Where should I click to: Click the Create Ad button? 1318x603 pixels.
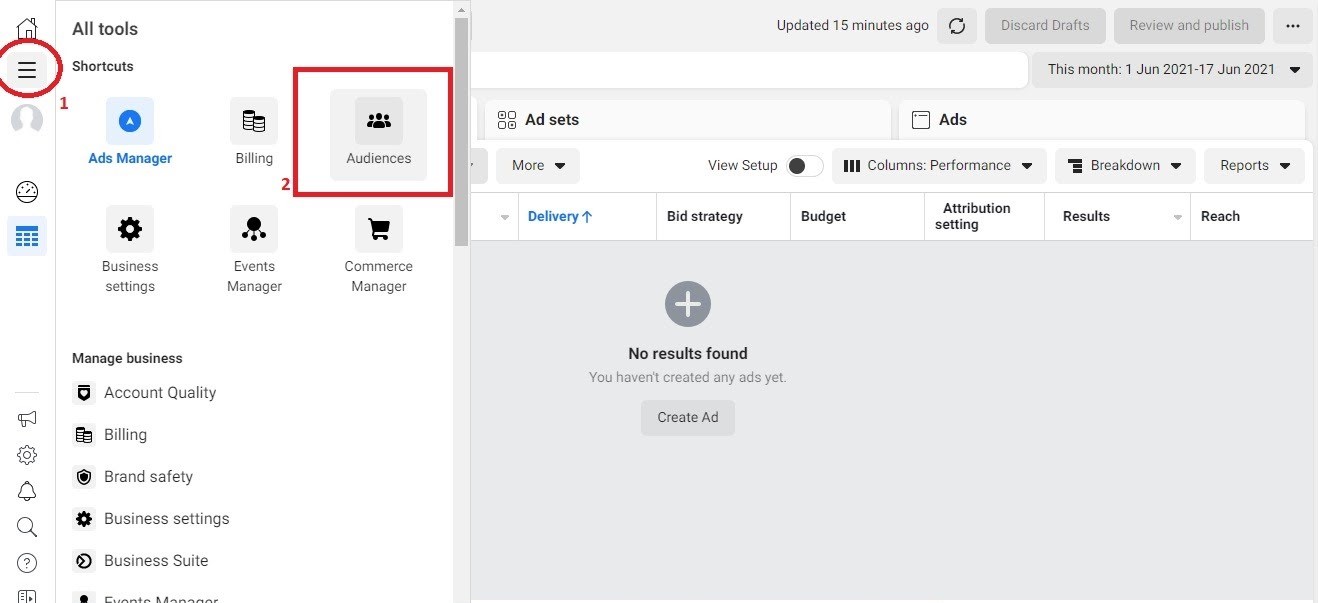click(687, 417)
